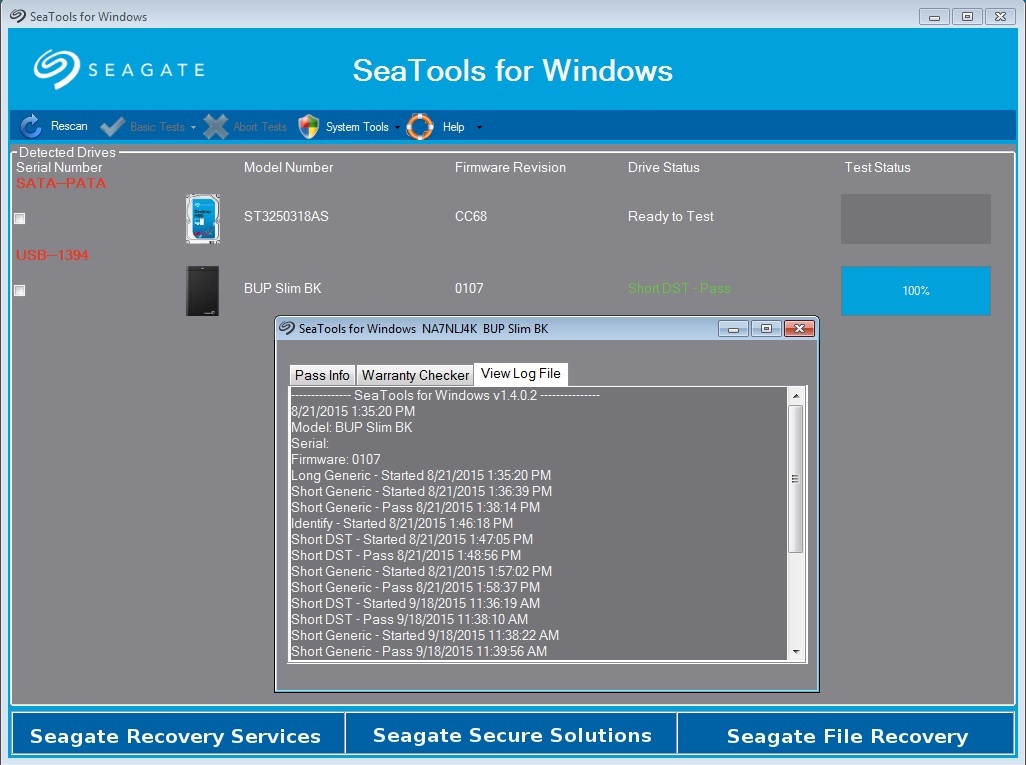Select the BUP Slim BK external drive image

click(203, 291)
